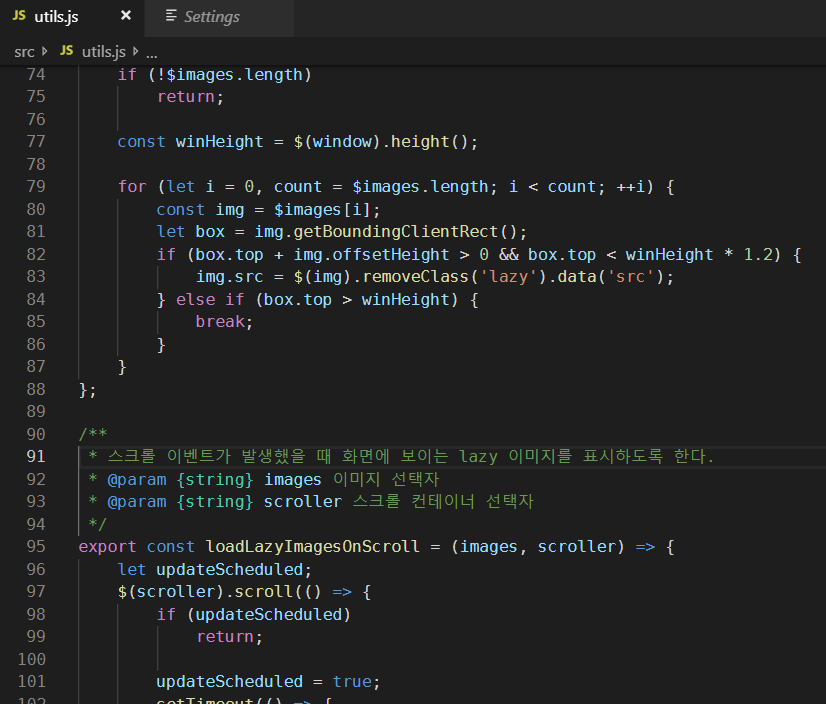This screenshot has height=704, width=826.
Task: Click the JS file icon in utils.js tab
Action: click(x=19, y=17)
